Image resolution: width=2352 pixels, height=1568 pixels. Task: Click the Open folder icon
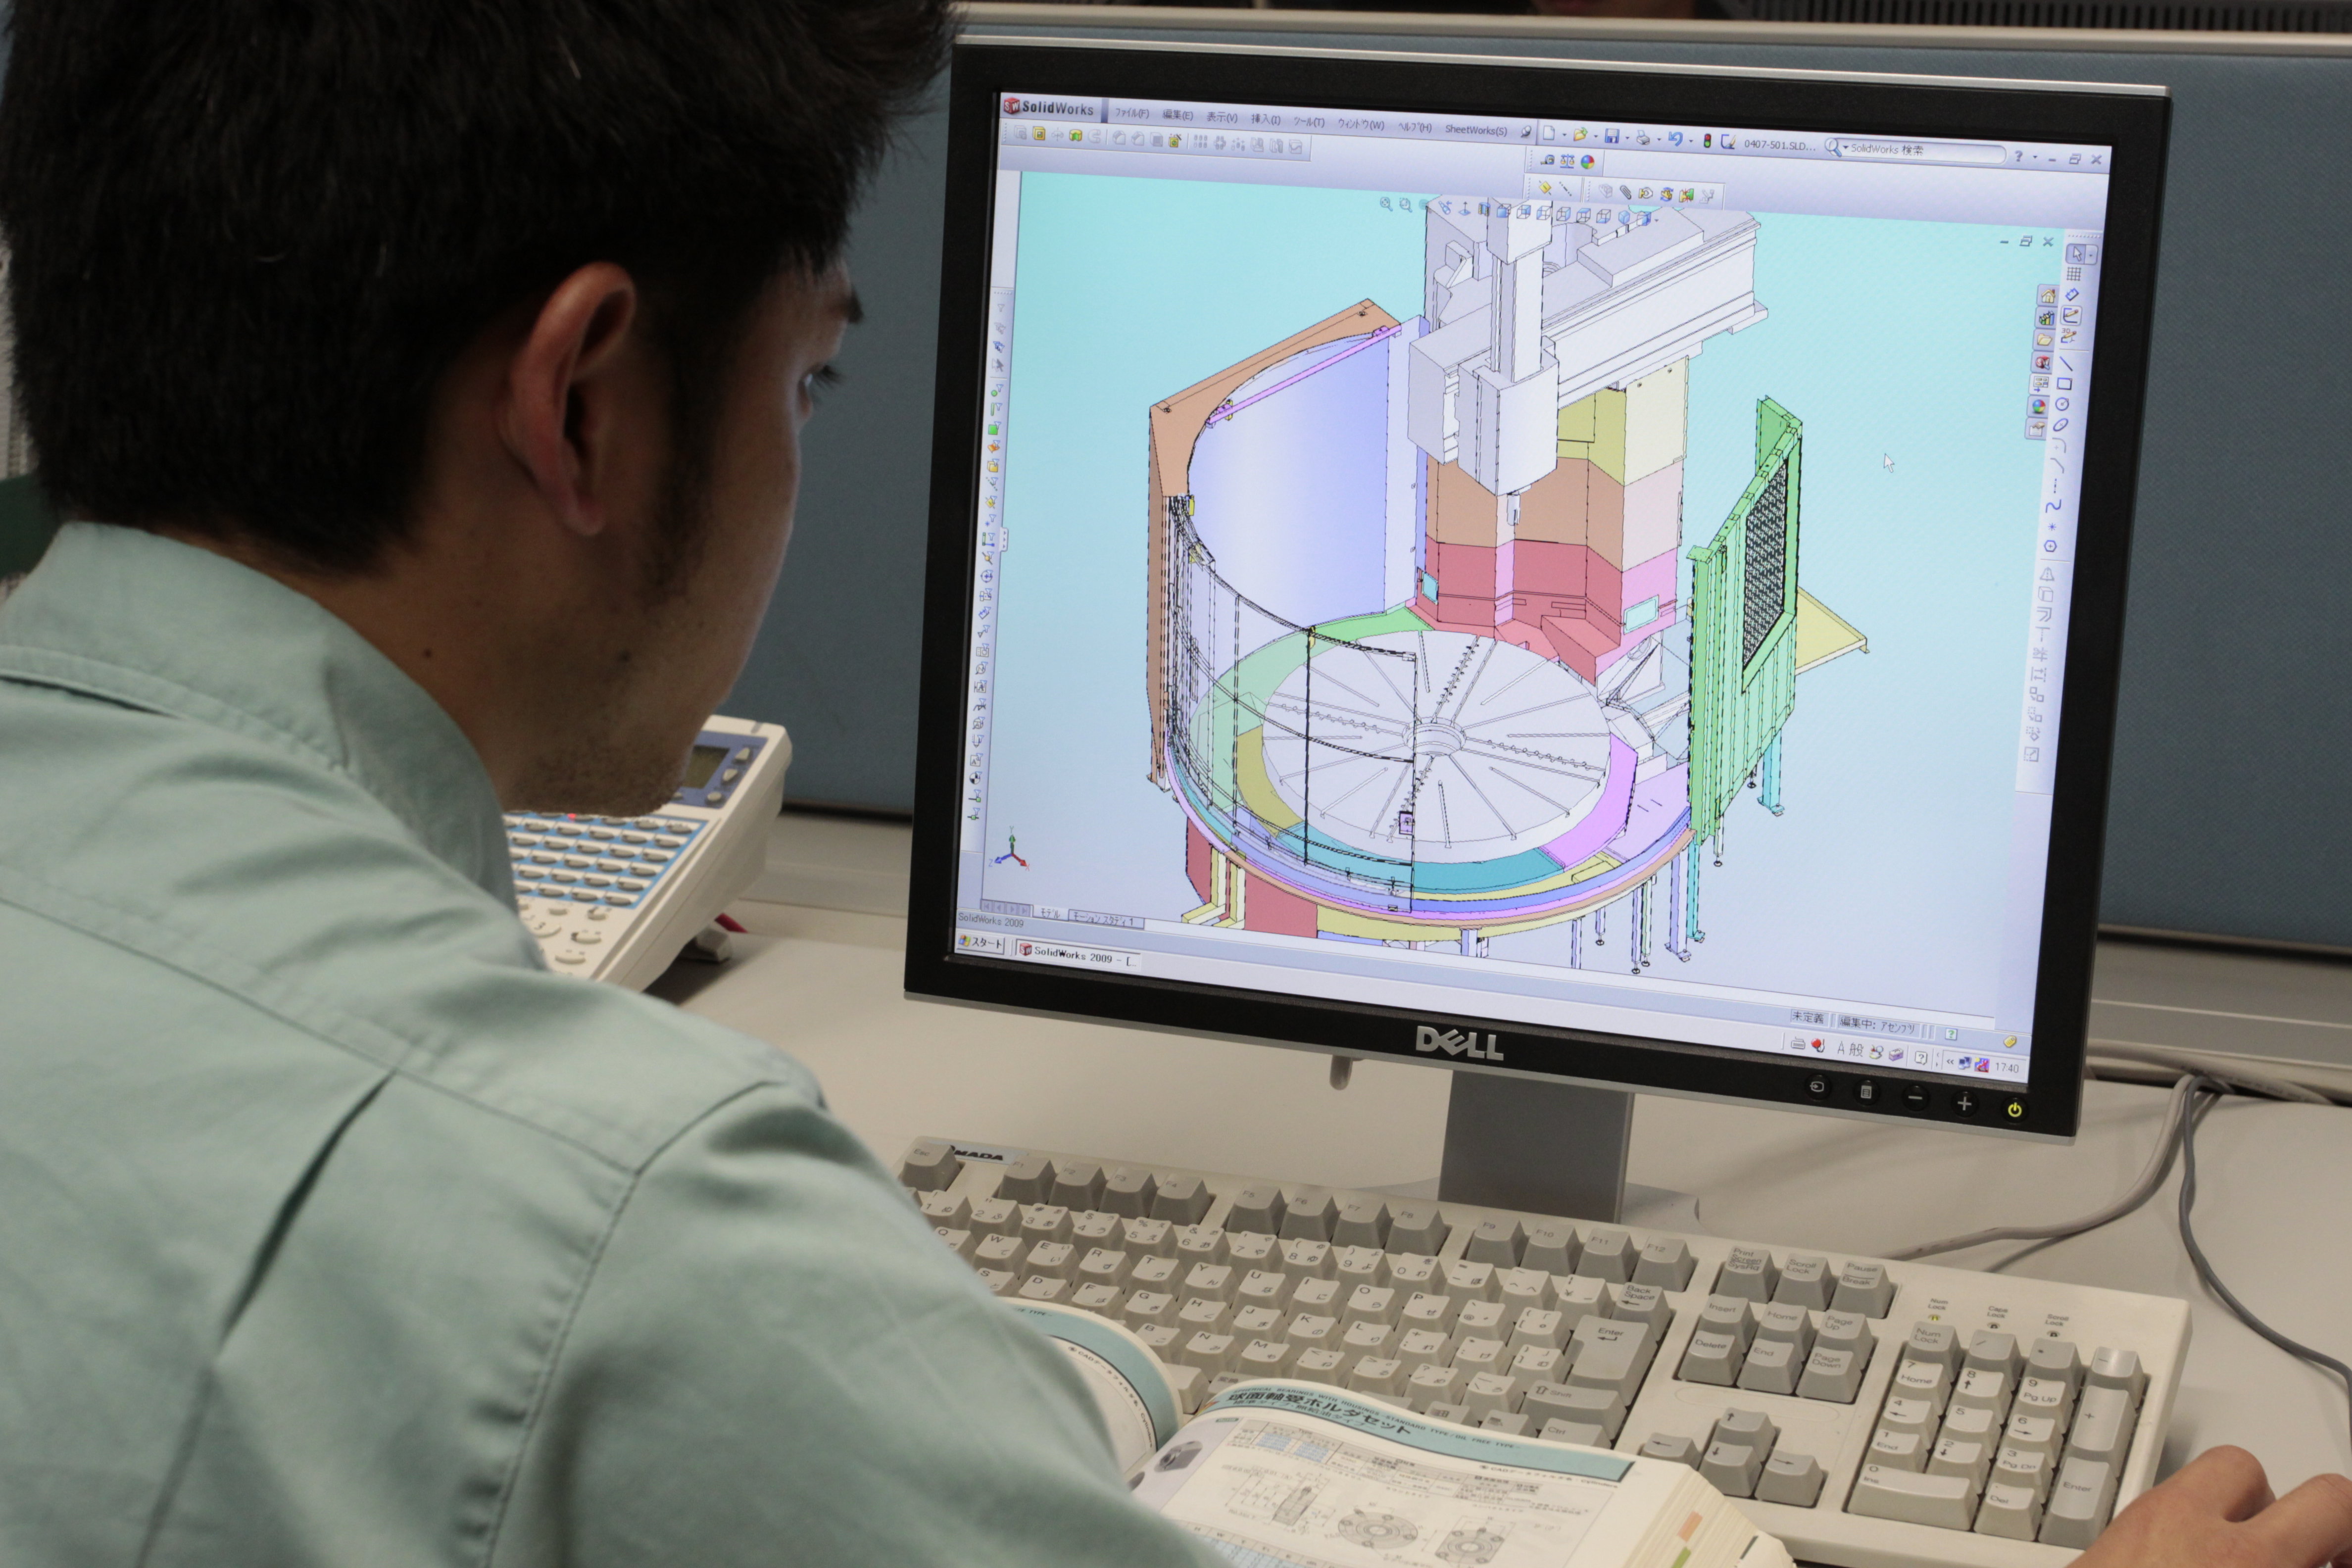tap(1581, 135)
